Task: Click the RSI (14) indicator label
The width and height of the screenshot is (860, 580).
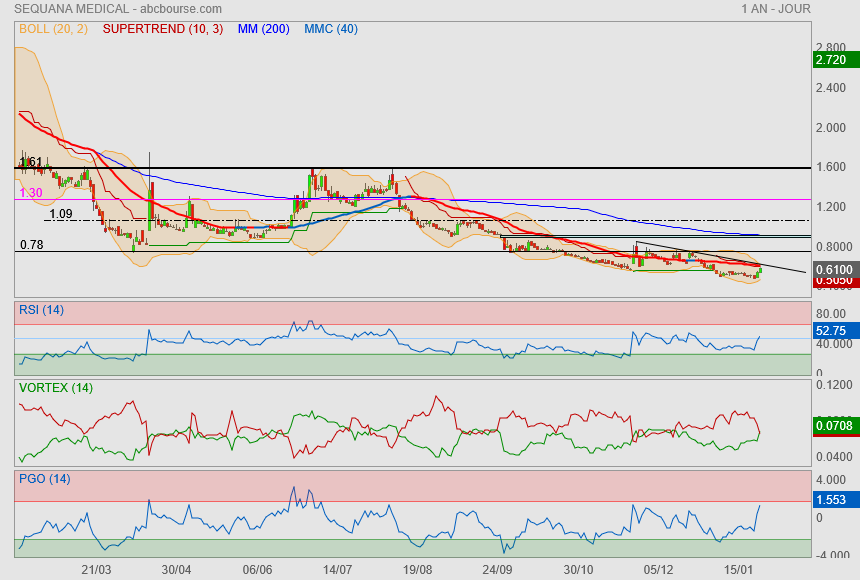Action: [x=42, y=310]
